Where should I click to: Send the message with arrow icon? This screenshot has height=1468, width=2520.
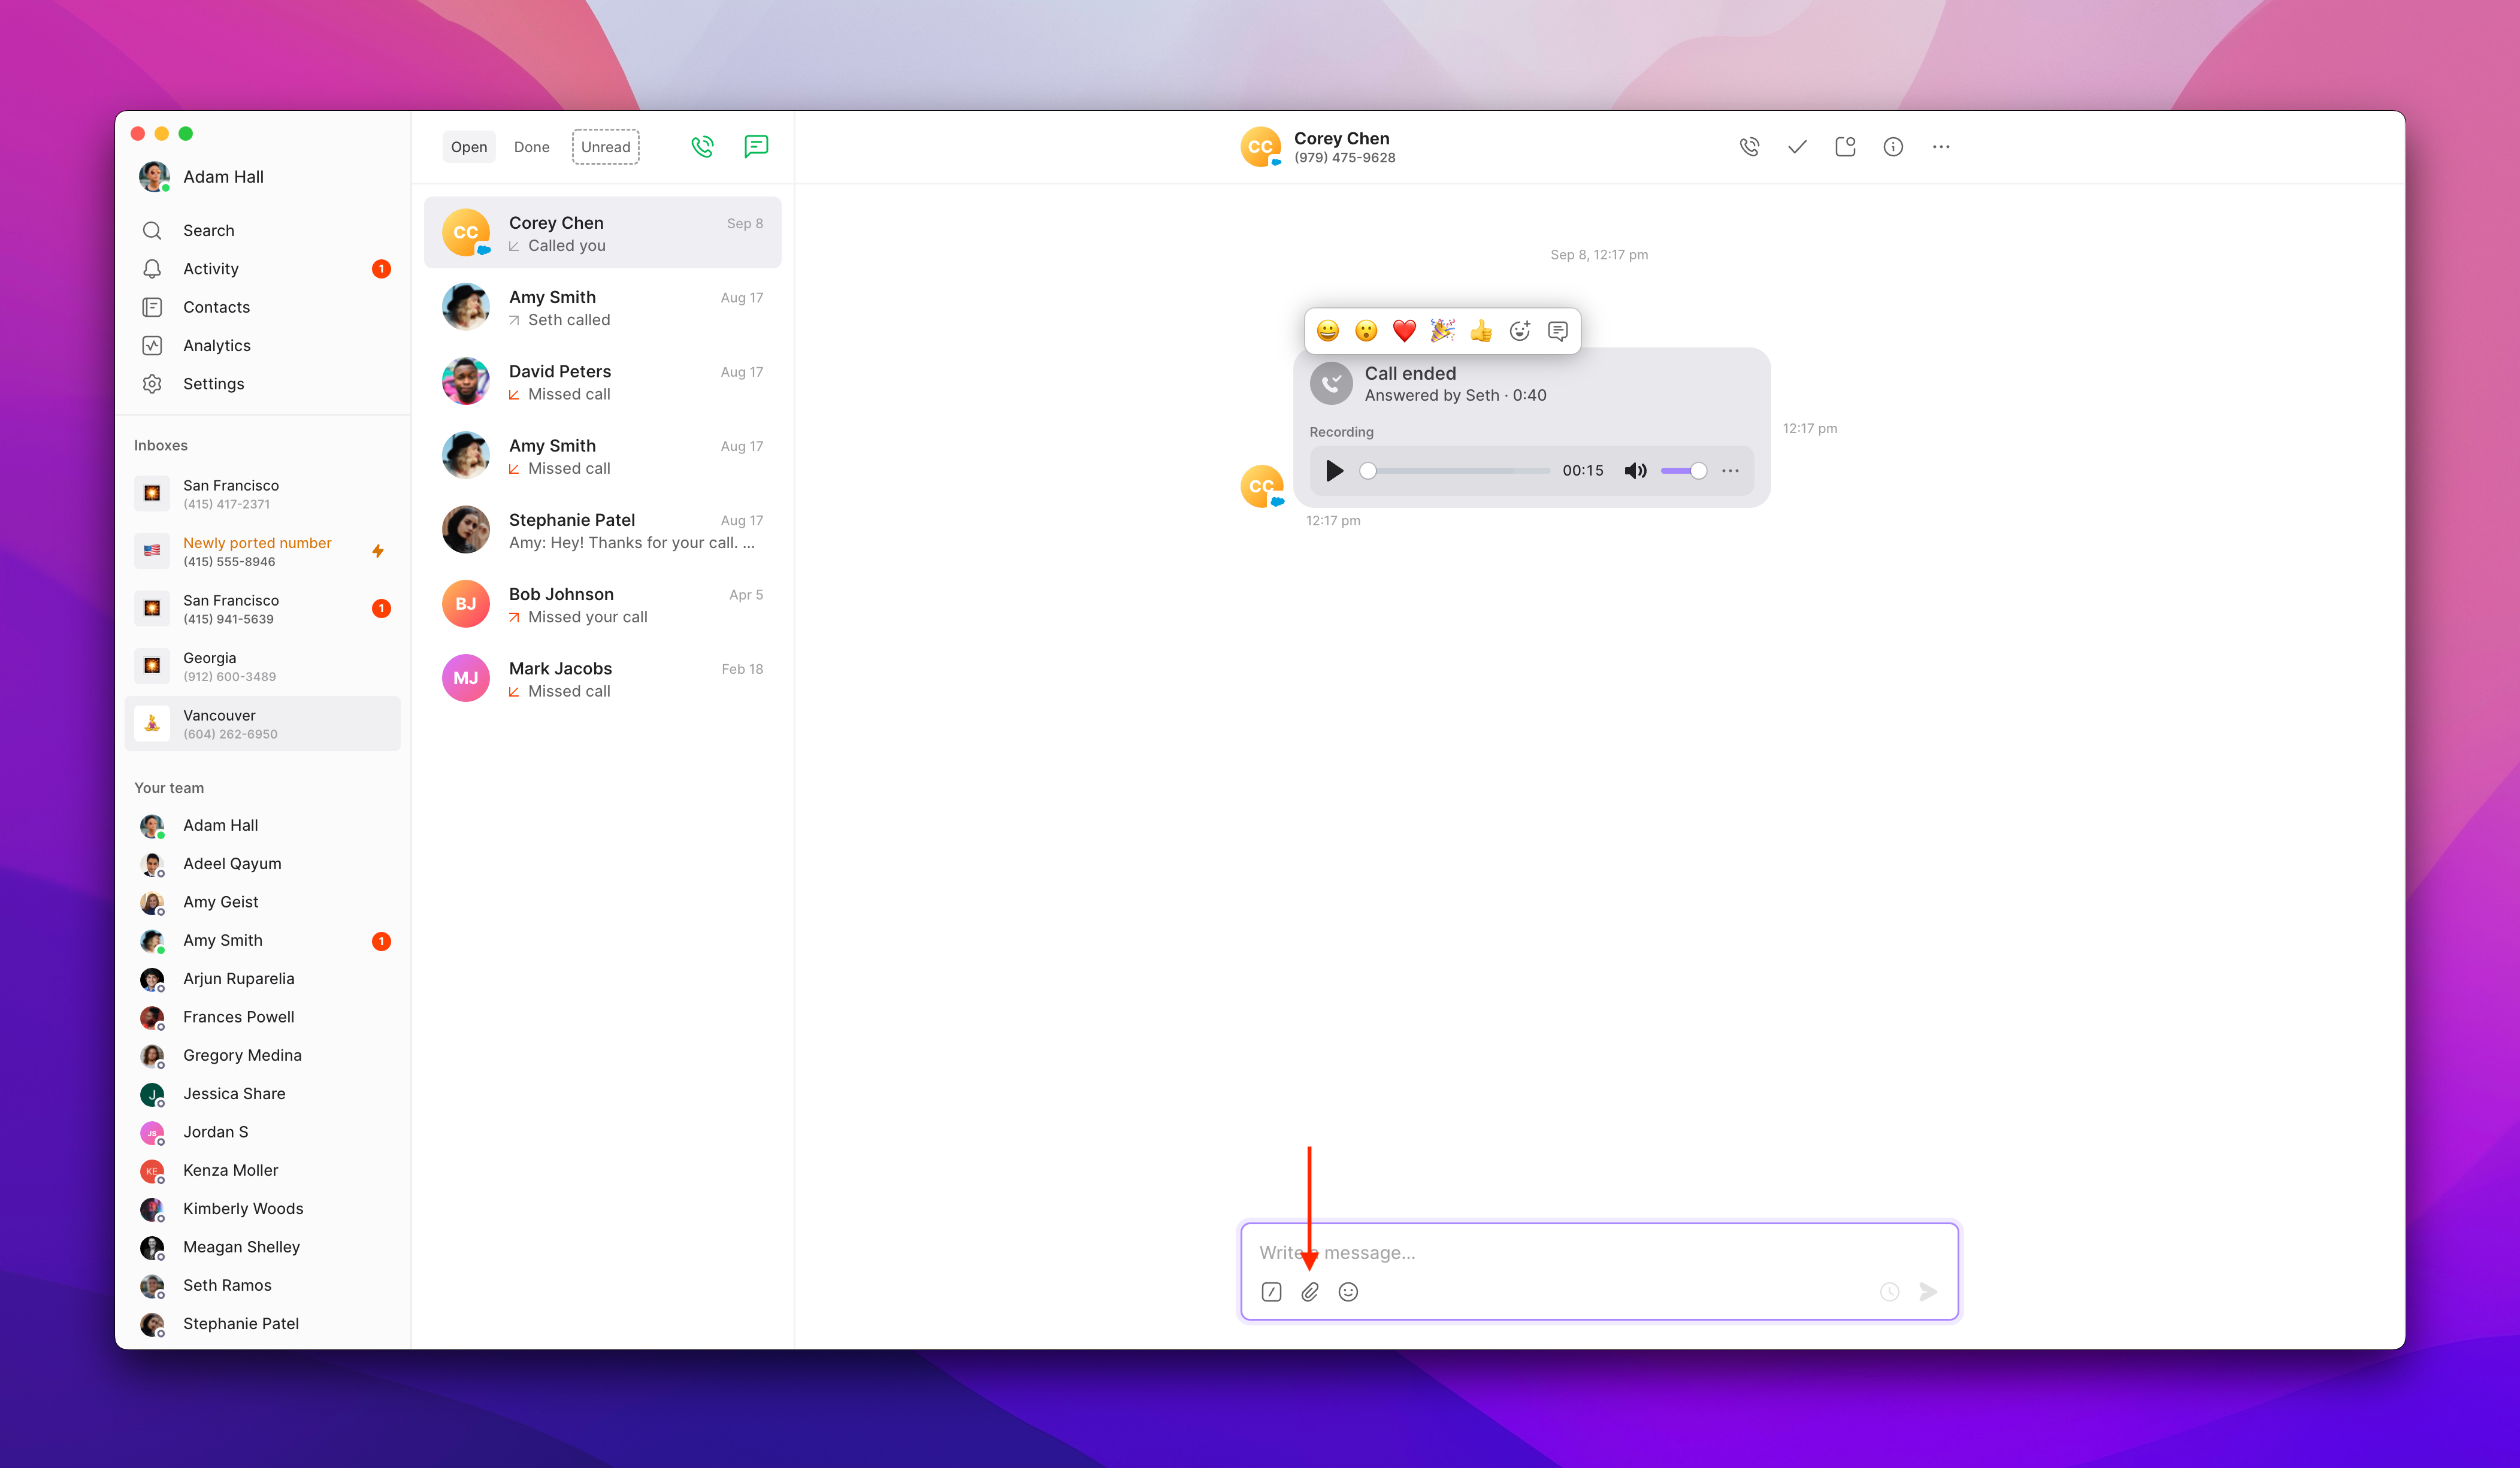tap(1928, 1292)
